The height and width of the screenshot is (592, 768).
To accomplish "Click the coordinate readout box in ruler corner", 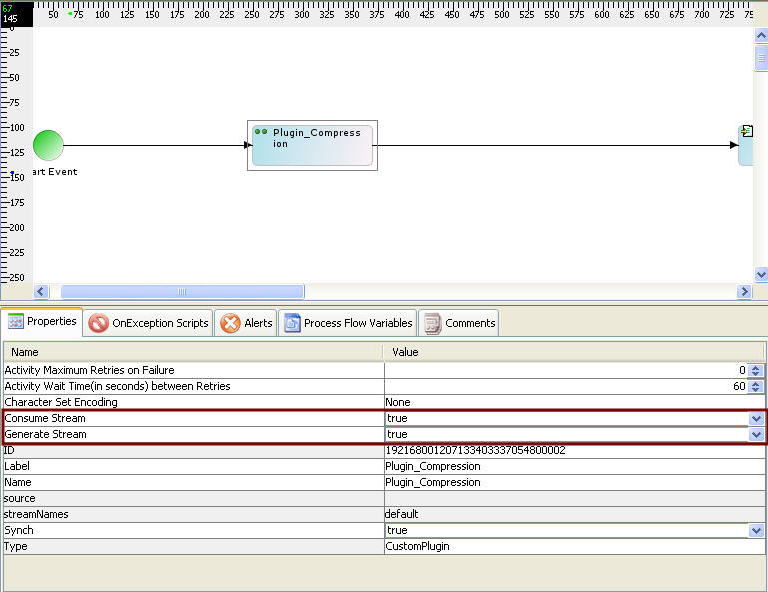I will point(17,13).
